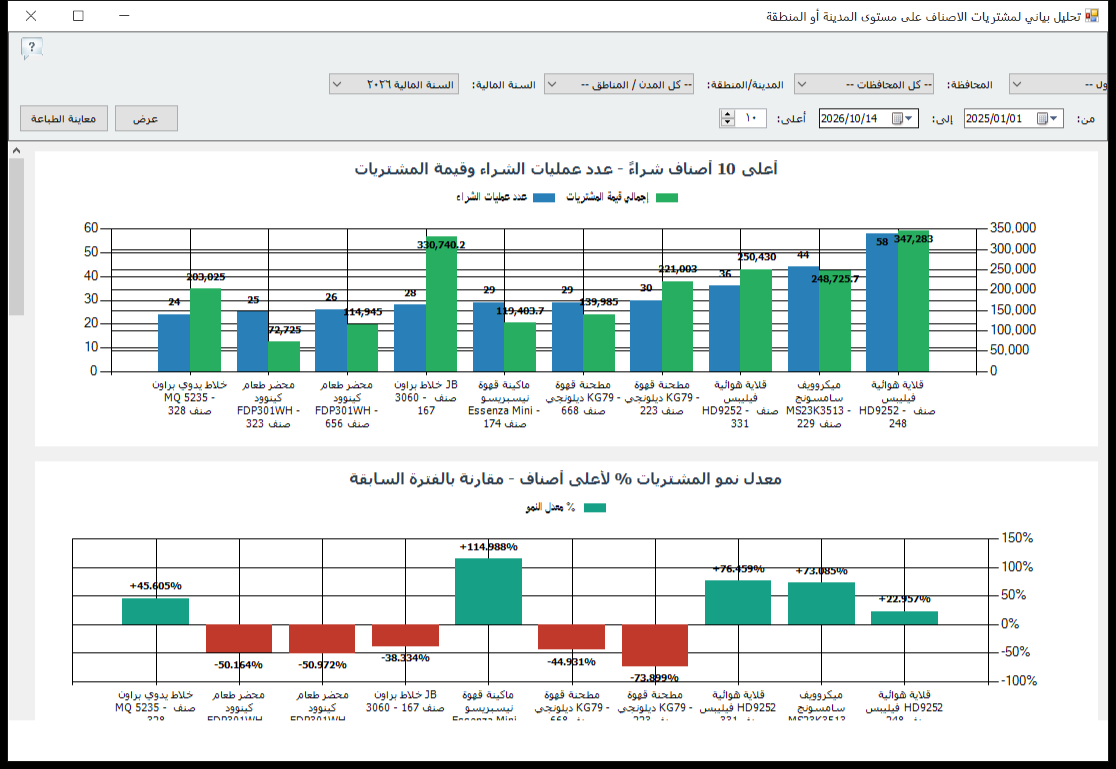Increase the أعلى top count value
The height and width of the screenshot is (769, 1116).
(x=727, y=114)
